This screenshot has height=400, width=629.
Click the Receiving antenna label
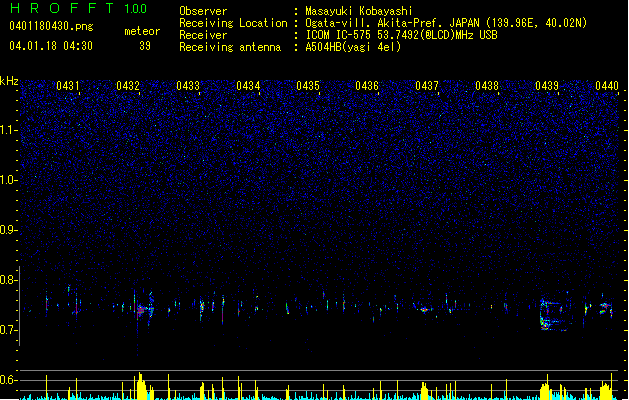pos(230,47)
